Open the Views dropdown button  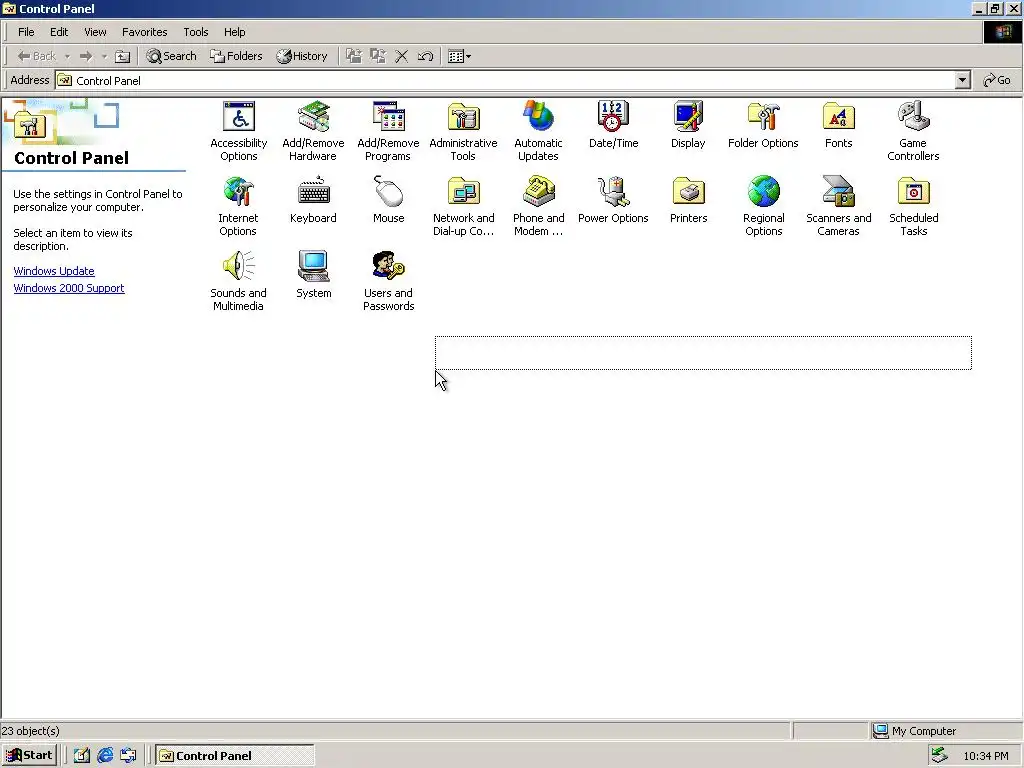[x=460, y=56]
